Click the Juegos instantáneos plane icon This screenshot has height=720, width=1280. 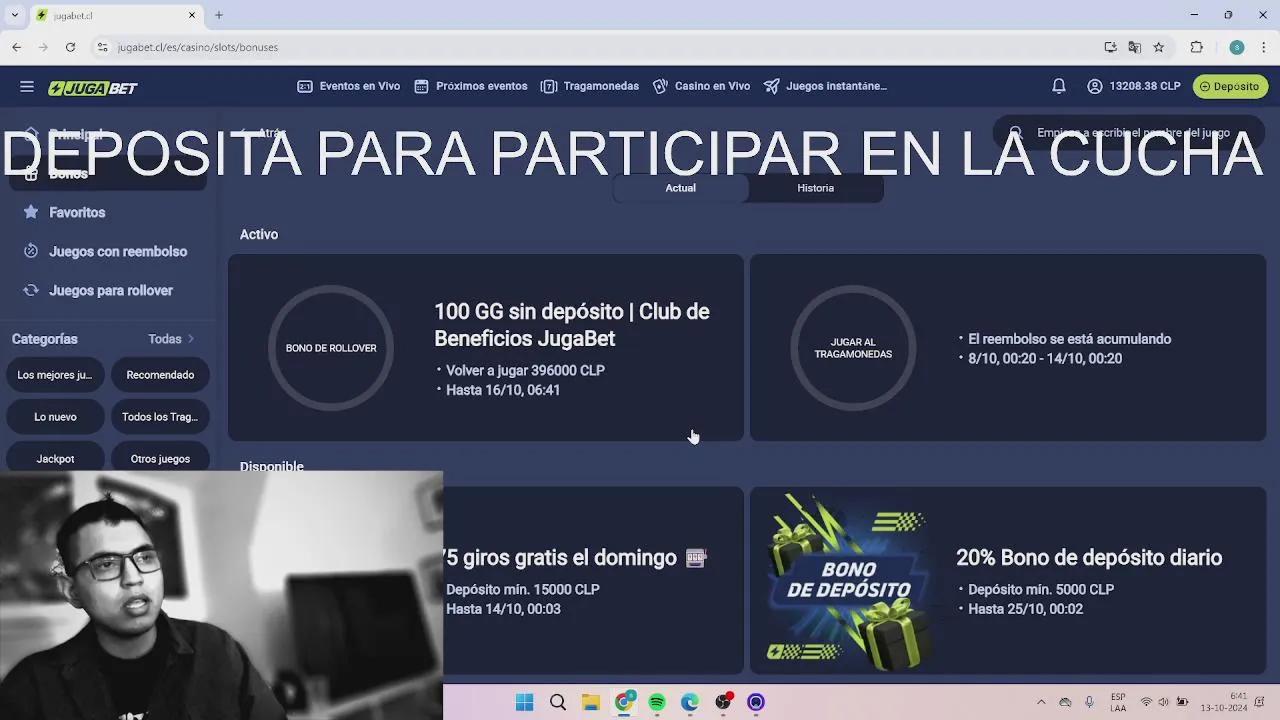772,86
